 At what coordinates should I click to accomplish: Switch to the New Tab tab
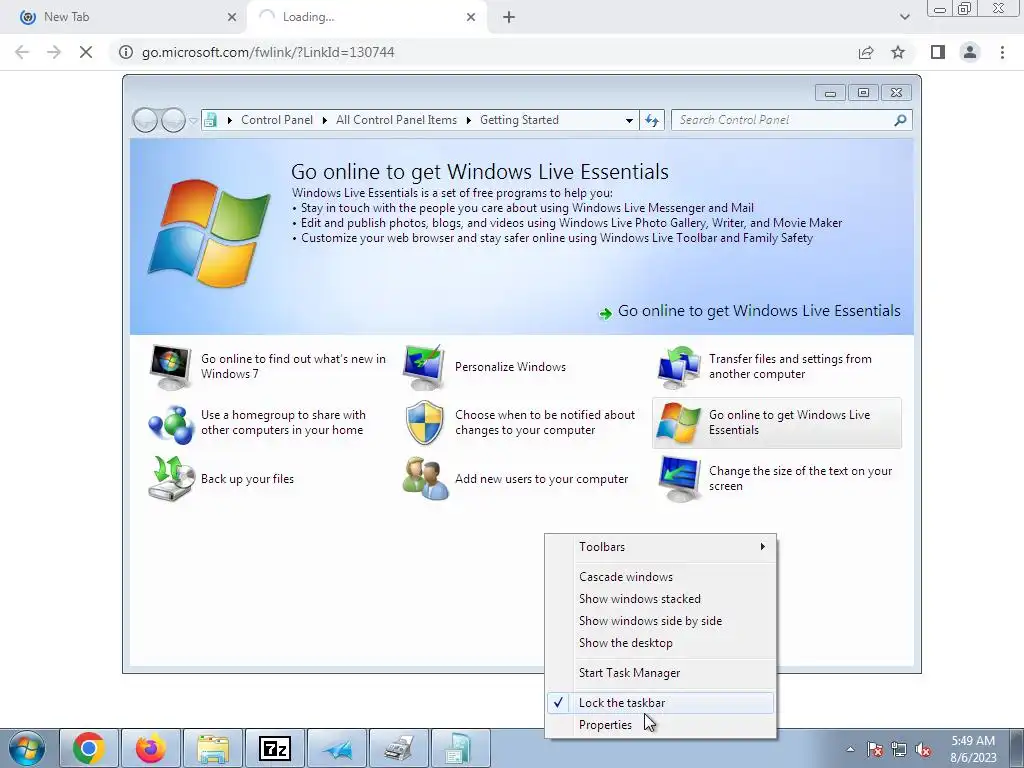(x=123, y=17)
